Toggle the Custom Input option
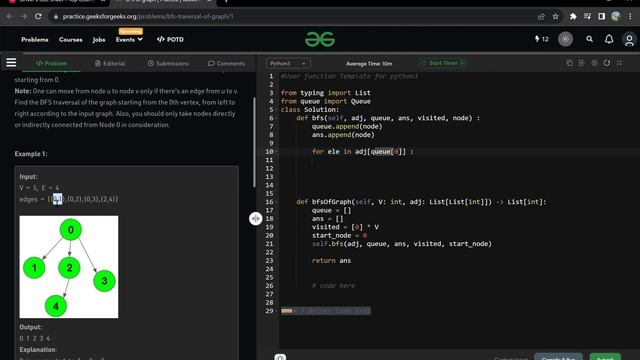The width and height of the screenshot is (640, 360). (x=511, y=358)
